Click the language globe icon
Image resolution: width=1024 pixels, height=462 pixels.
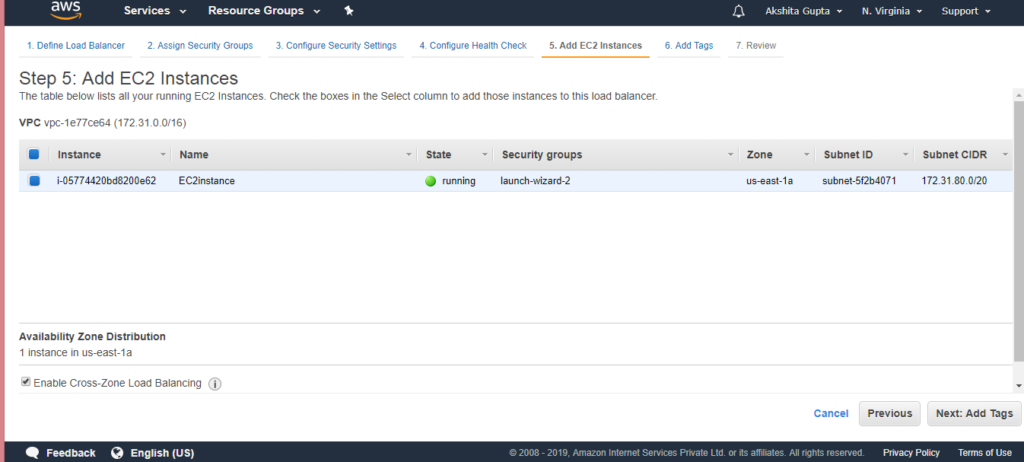pos(118,452)
